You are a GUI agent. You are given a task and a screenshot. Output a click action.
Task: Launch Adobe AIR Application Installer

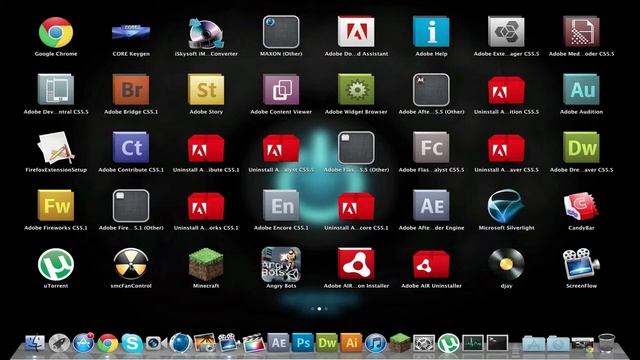tap(356, 264)
